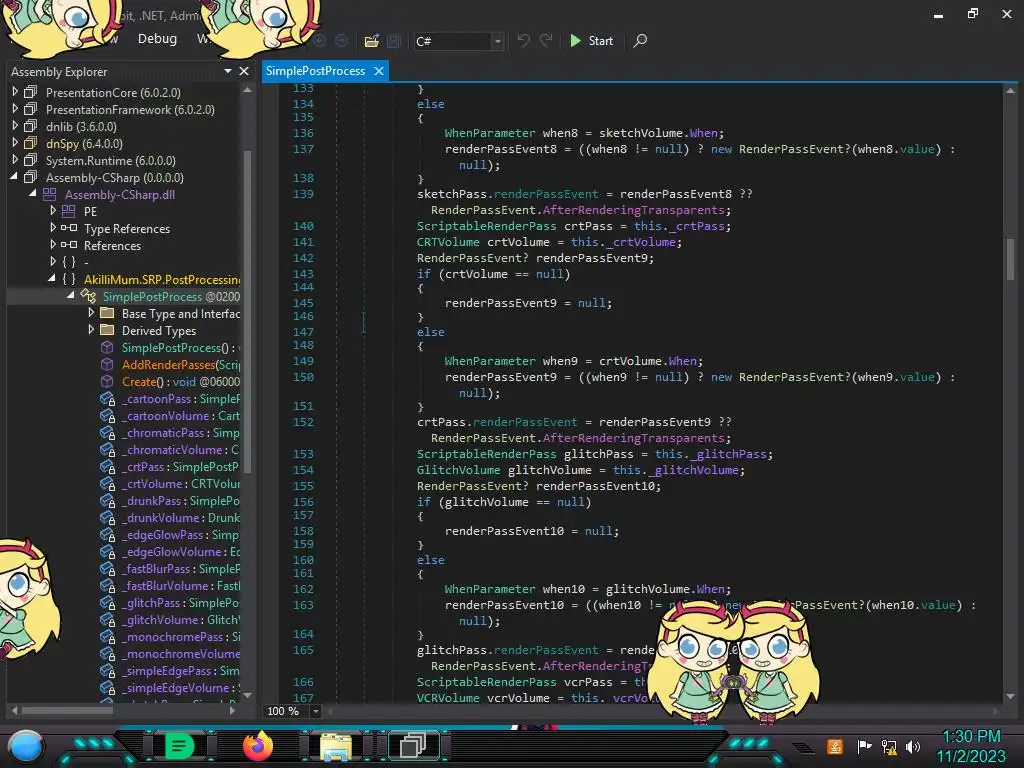This screenshot has width=1024, height=768.
Task: Open Assembly Explorer panel options arrow
Action: tap(227, 71)
